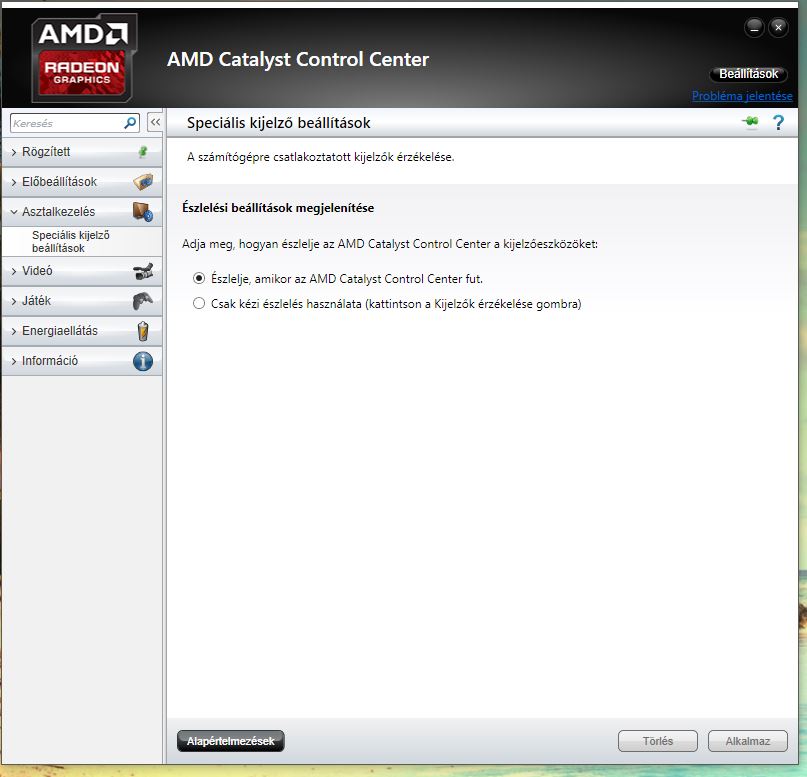807x777 pixels.
Task: Select 'Észlelje, amikor az AMD Catalyst Control Center fut'
Action: (199, 278)
